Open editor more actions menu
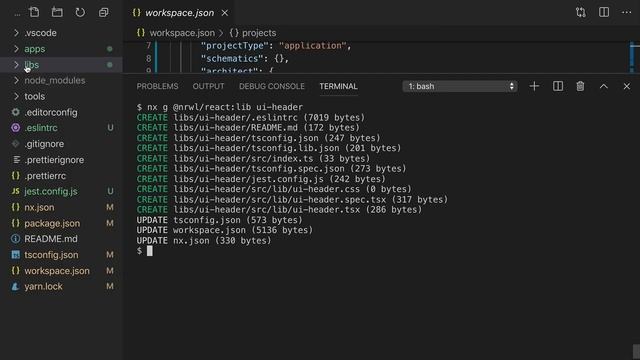Viewport: 640px width, 360px height. (627, 12)
